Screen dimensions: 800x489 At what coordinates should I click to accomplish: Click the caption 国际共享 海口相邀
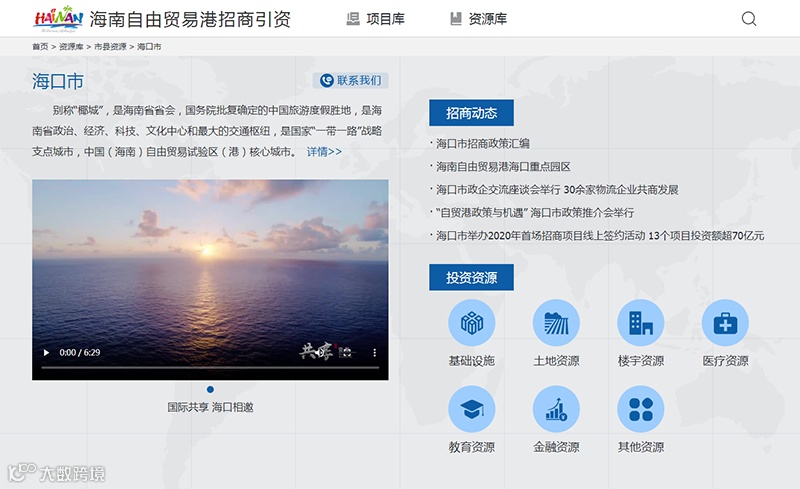click(x=210, y=407)
